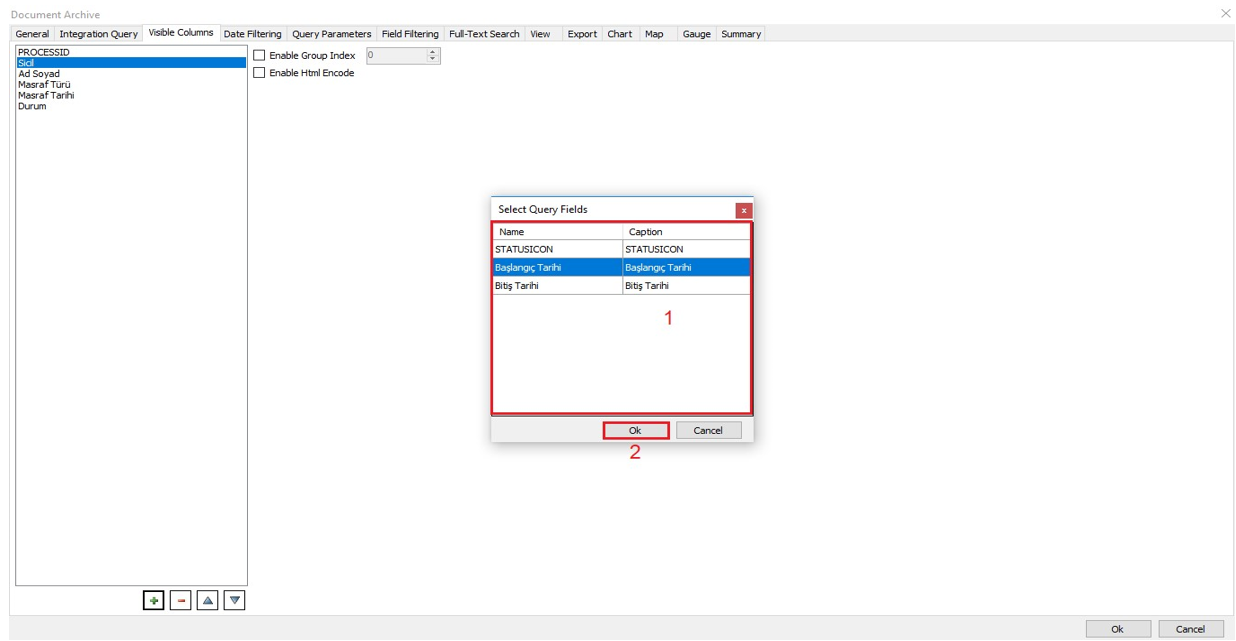Select PROCESSID in the column list
The width and height of the screenshot is (1236, 641).
tap(44, 52)
